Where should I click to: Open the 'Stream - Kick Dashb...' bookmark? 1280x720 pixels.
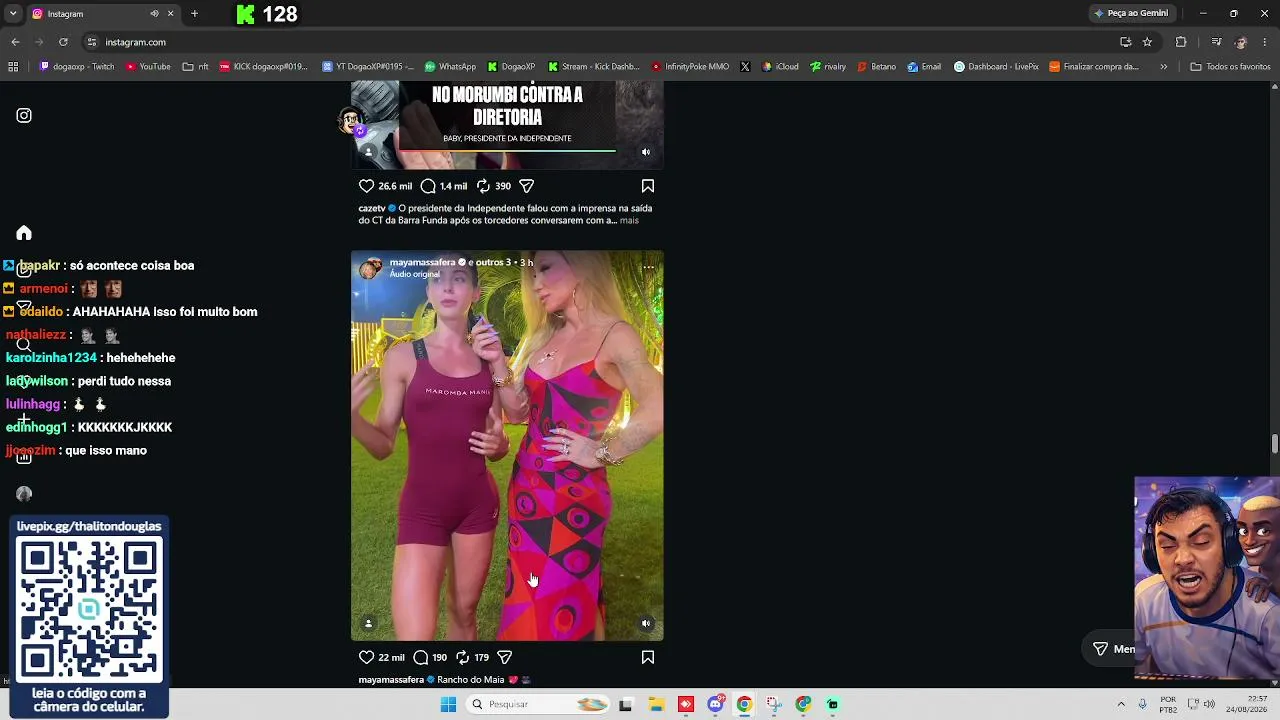tap(594, 67)
